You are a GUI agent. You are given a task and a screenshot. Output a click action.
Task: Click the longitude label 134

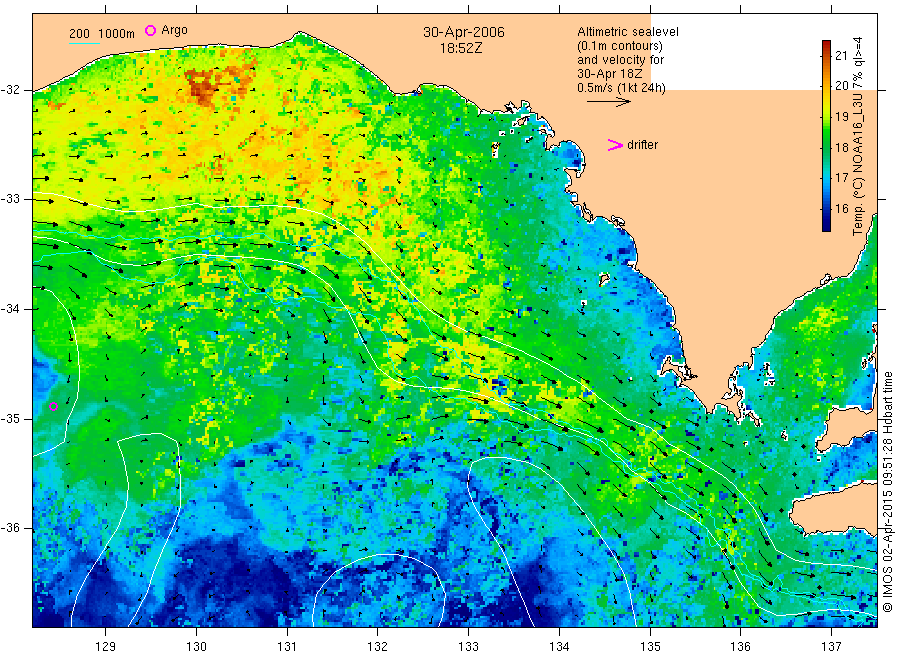[x=559, y=647]
